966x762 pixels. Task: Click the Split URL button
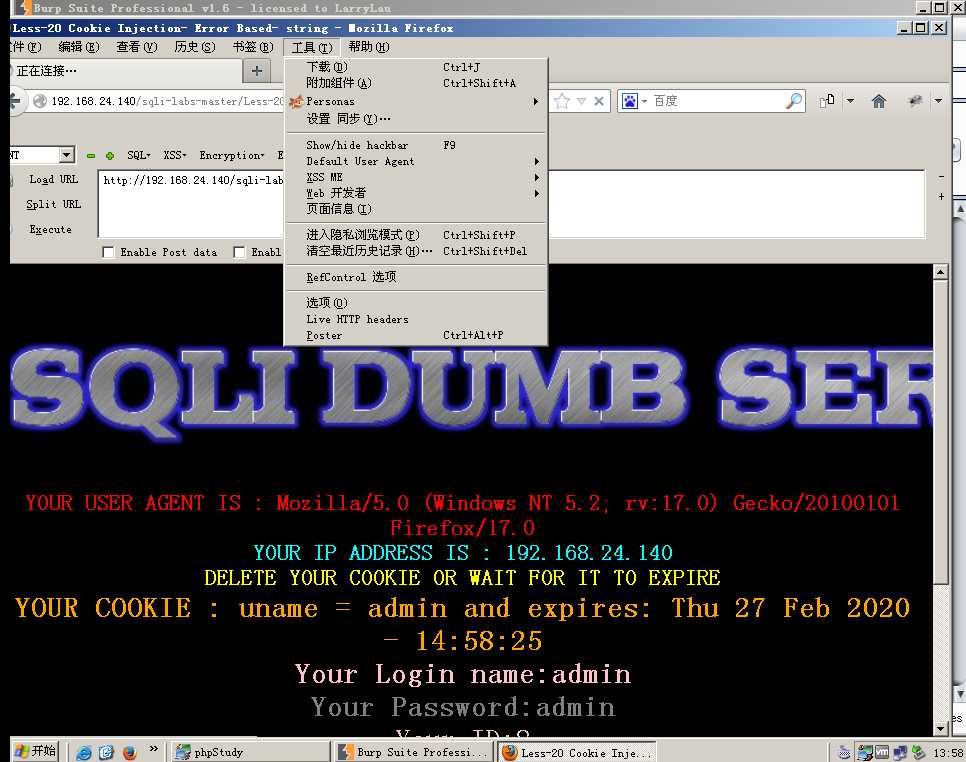pyautogui.click(x=53, y=205)
